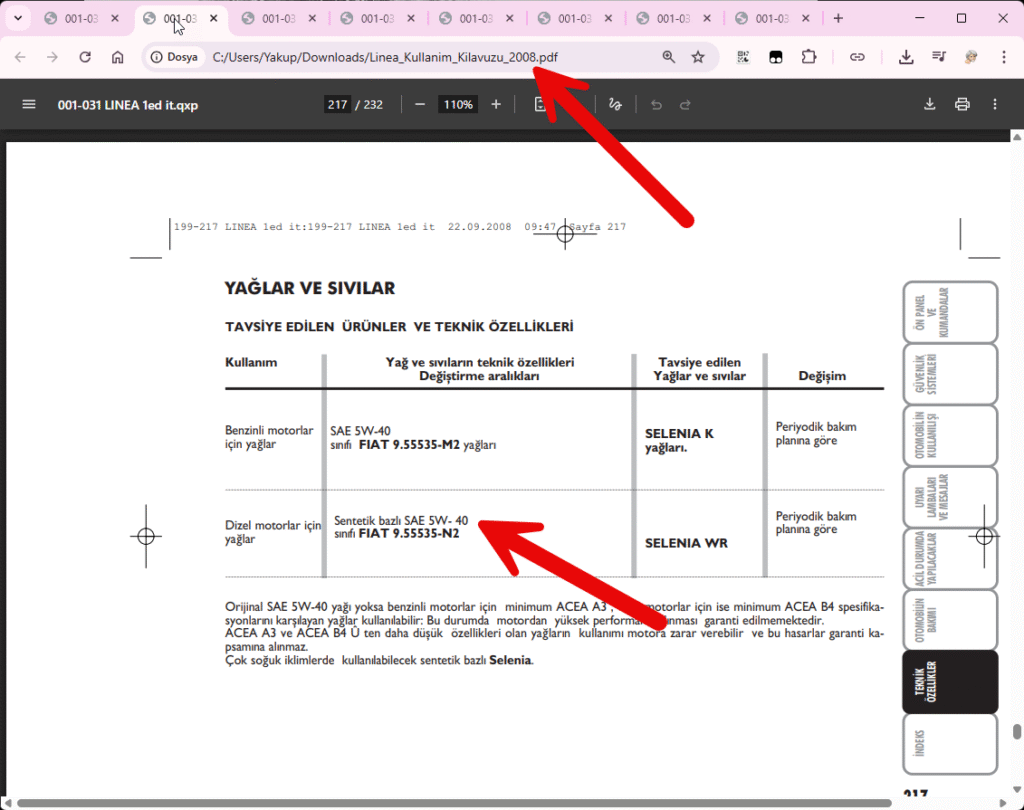Viewport: 1024px width, 810px height.
Task: Click the zoom level field showing 110%
Action: point(458,104)
